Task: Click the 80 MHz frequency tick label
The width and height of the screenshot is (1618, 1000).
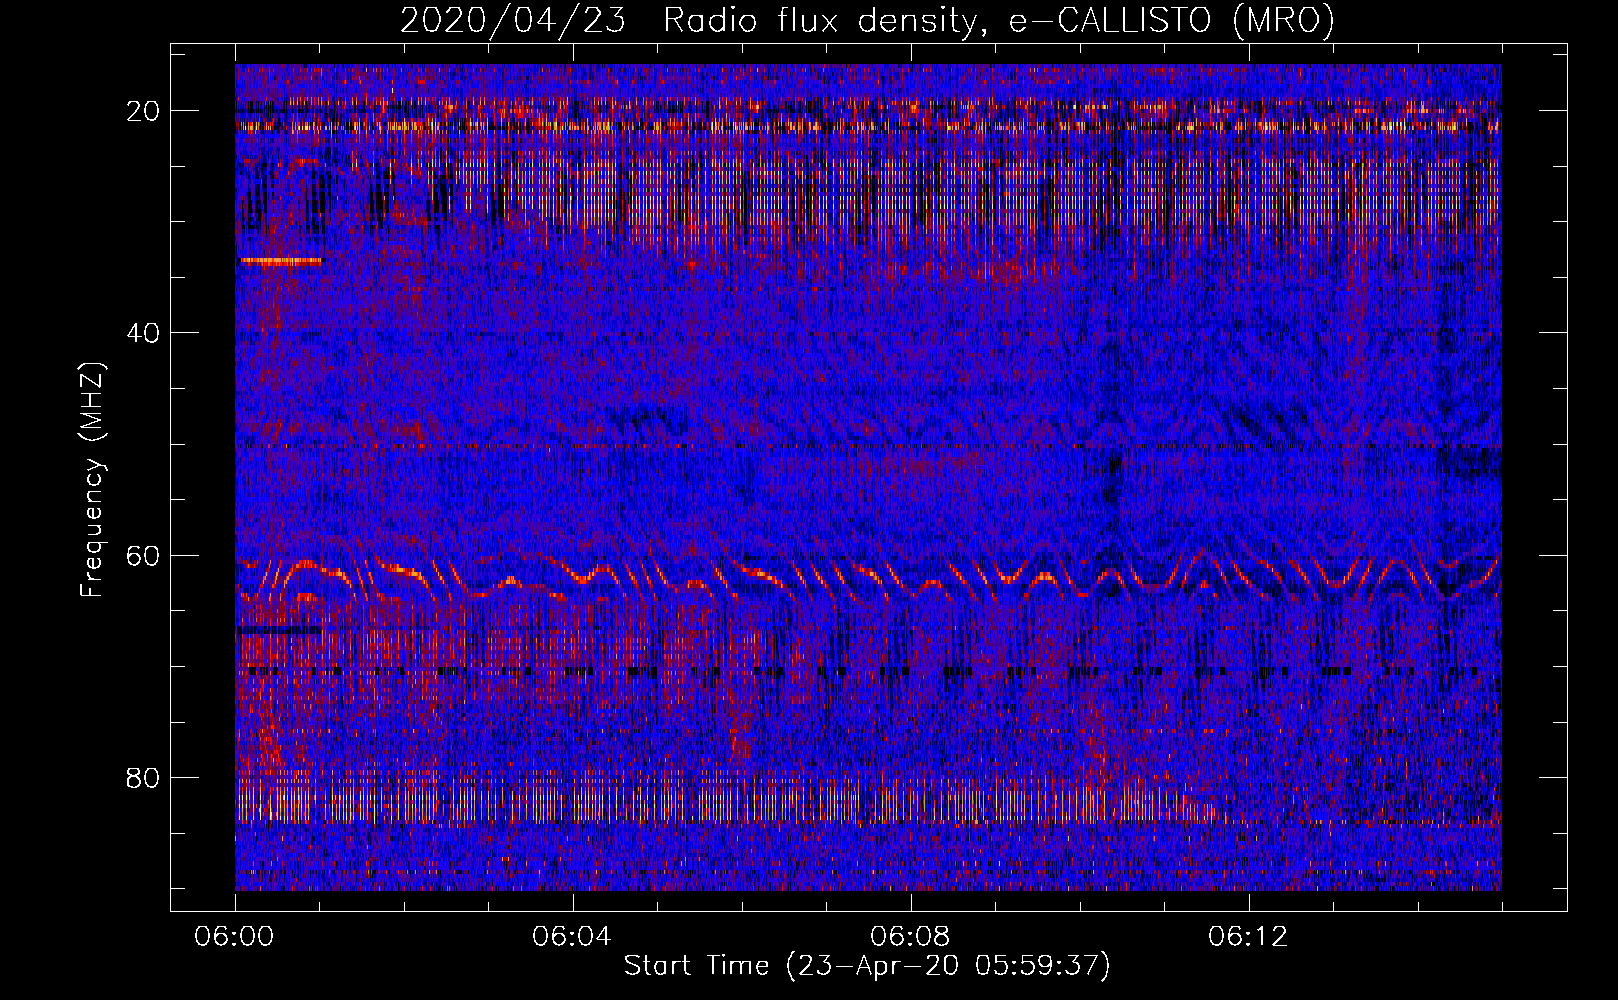Action: click(x=144, y=777)
